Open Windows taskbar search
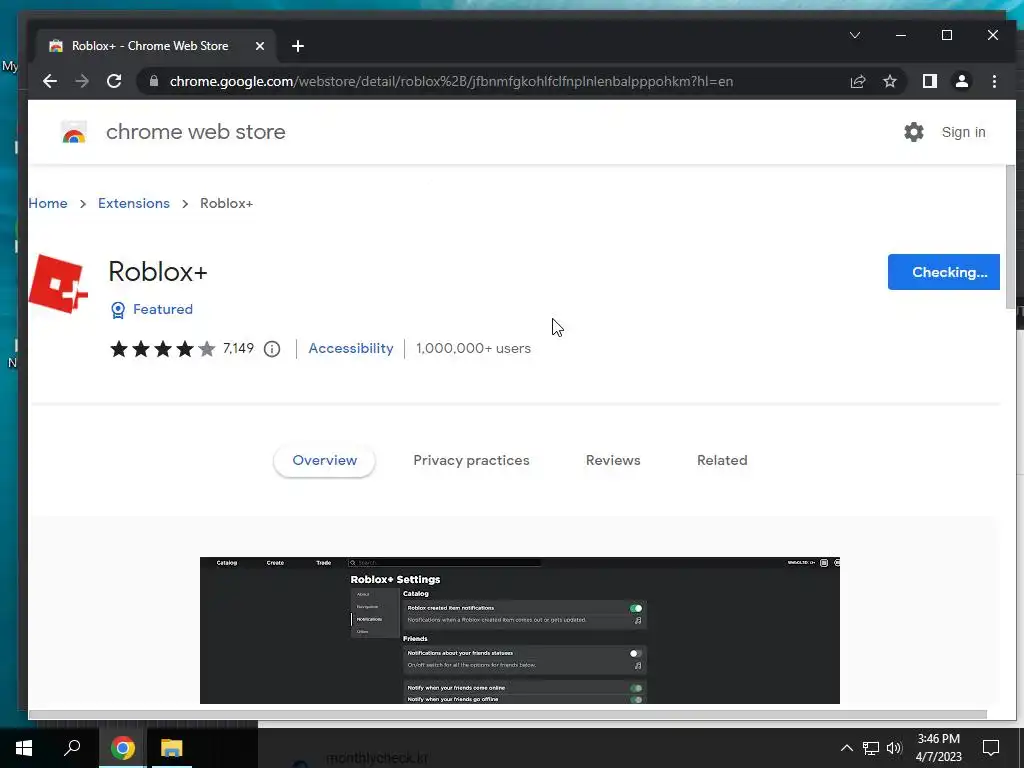This screenshot has height=768, width=1024. (72, 748)
